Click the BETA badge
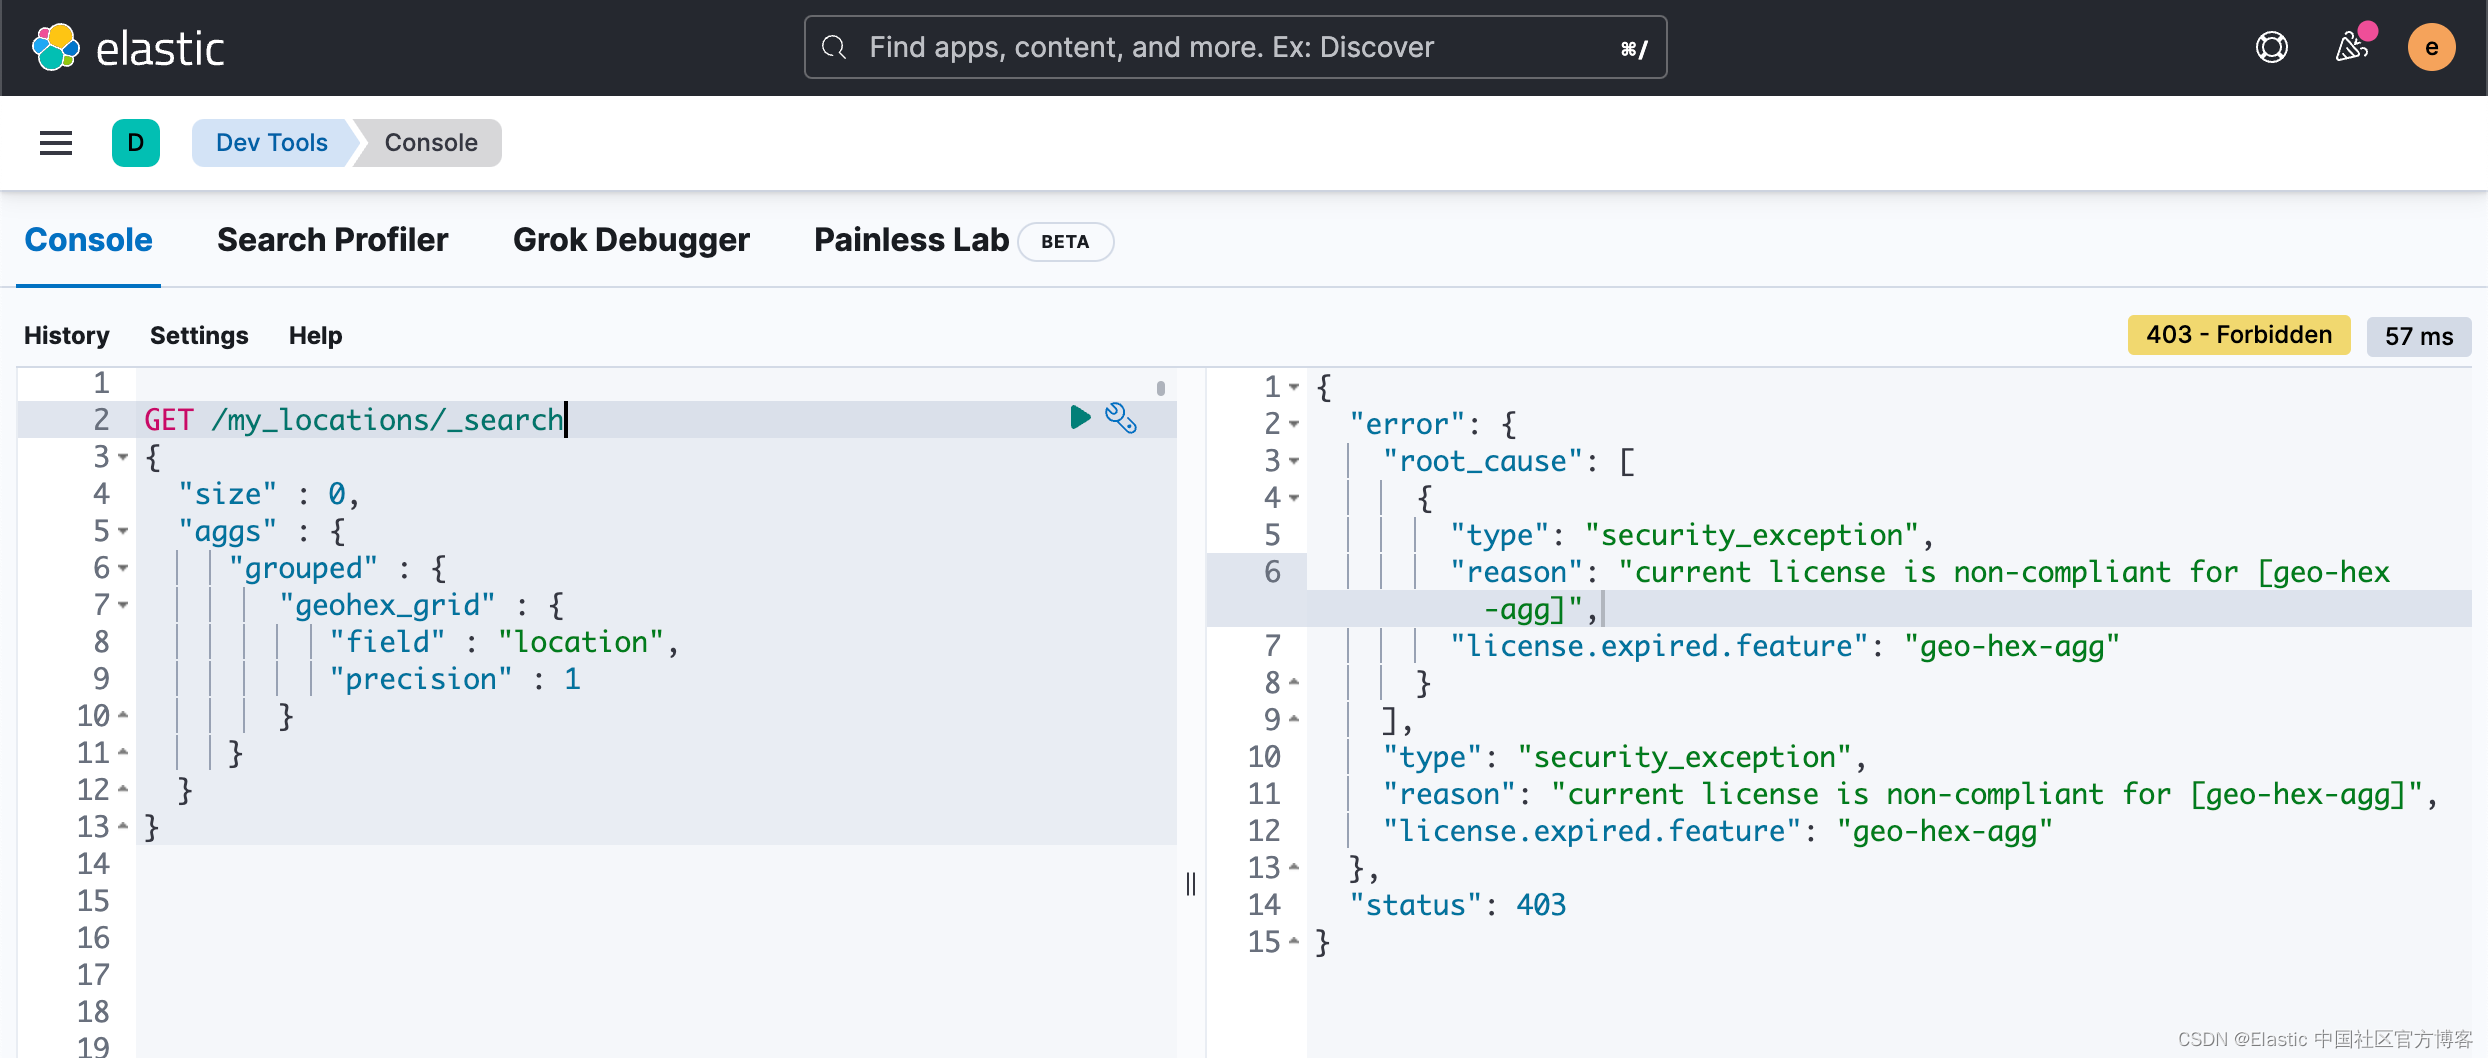 [1065, 242]
